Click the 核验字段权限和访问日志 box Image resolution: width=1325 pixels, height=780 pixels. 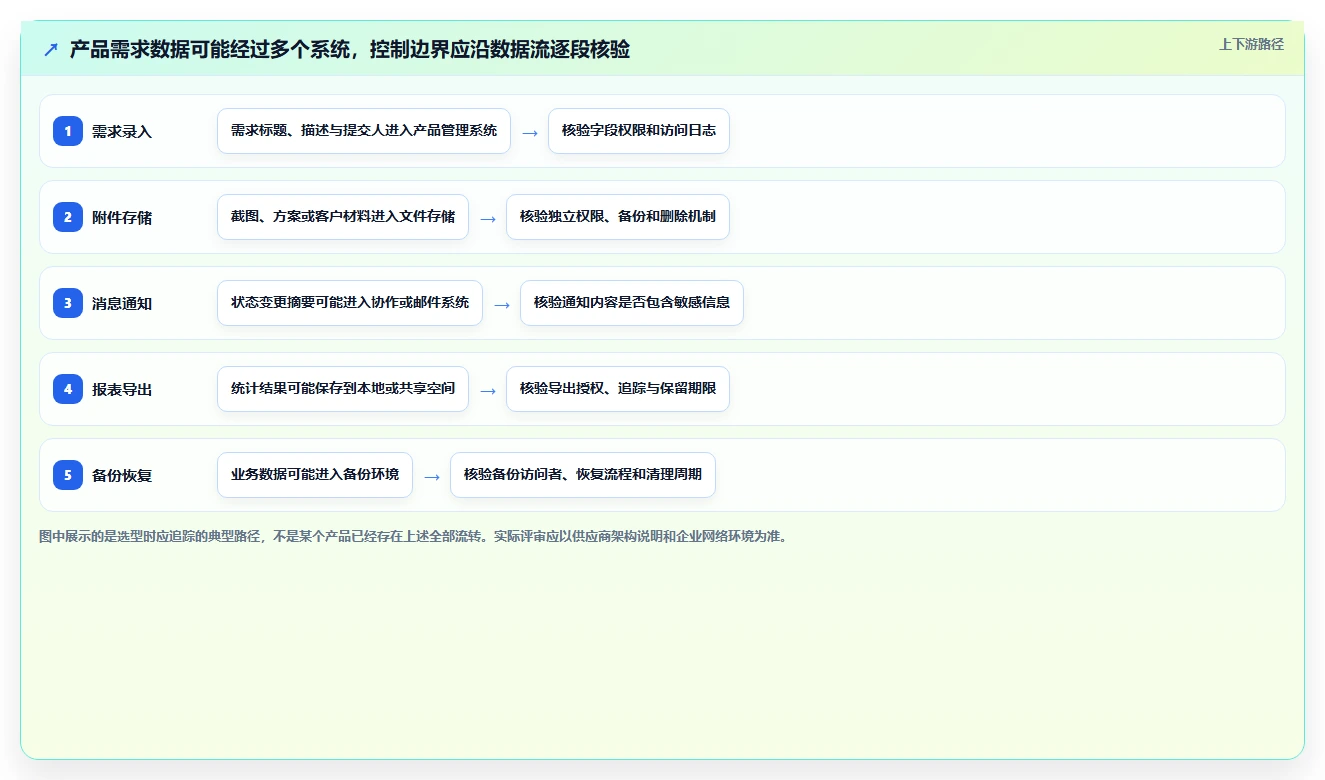639,131
